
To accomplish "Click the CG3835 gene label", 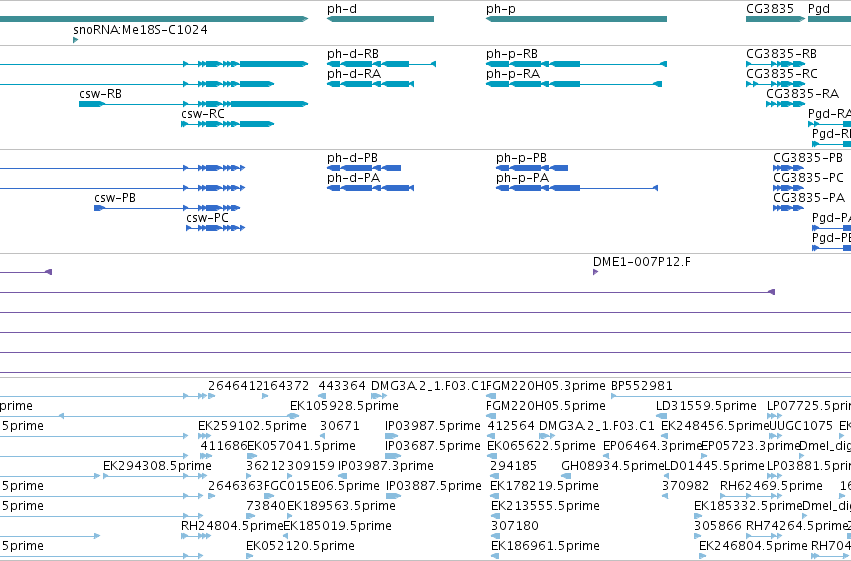I will point(770,9).
